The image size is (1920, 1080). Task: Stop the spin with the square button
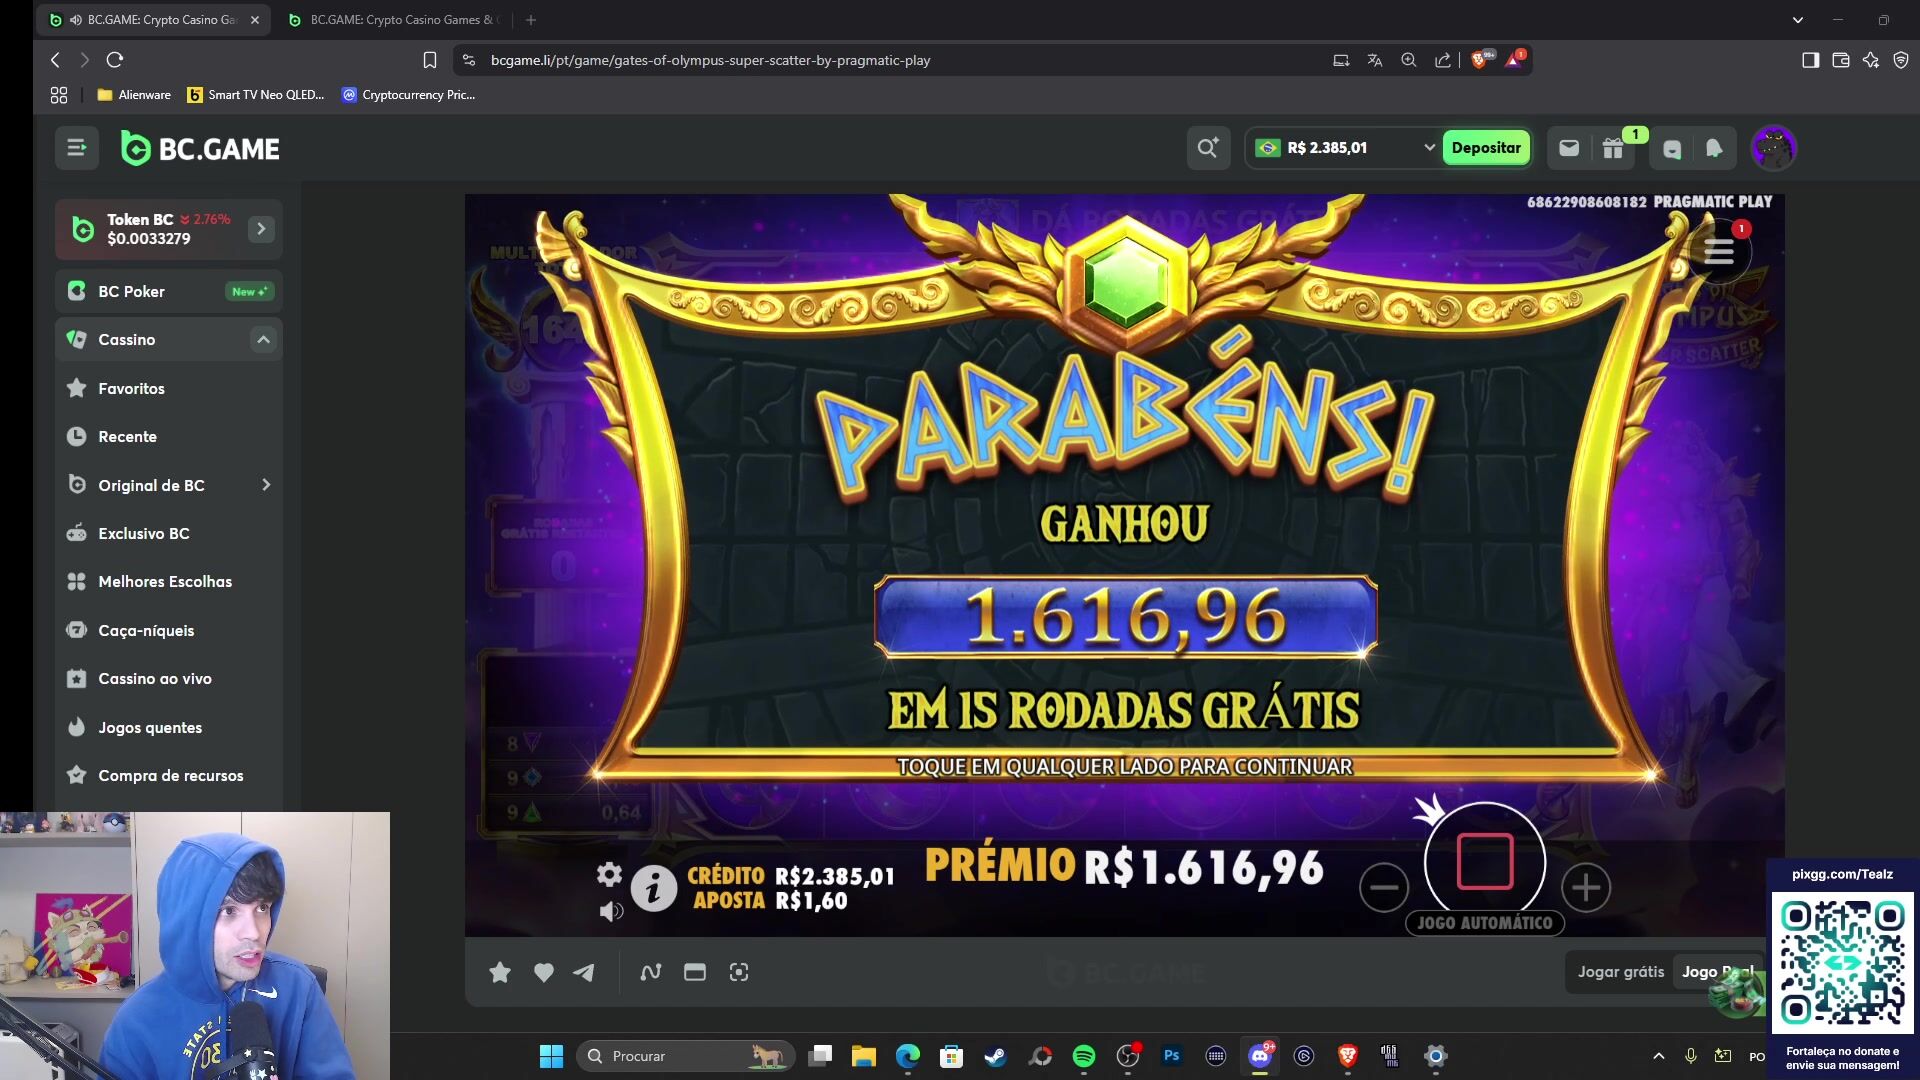click(x=1485, y=861)
